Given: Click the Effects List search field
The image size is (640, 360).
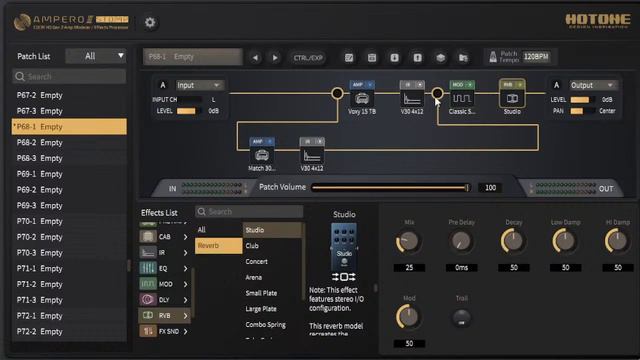Looking at the screenshot, I should tap(249, 211).
